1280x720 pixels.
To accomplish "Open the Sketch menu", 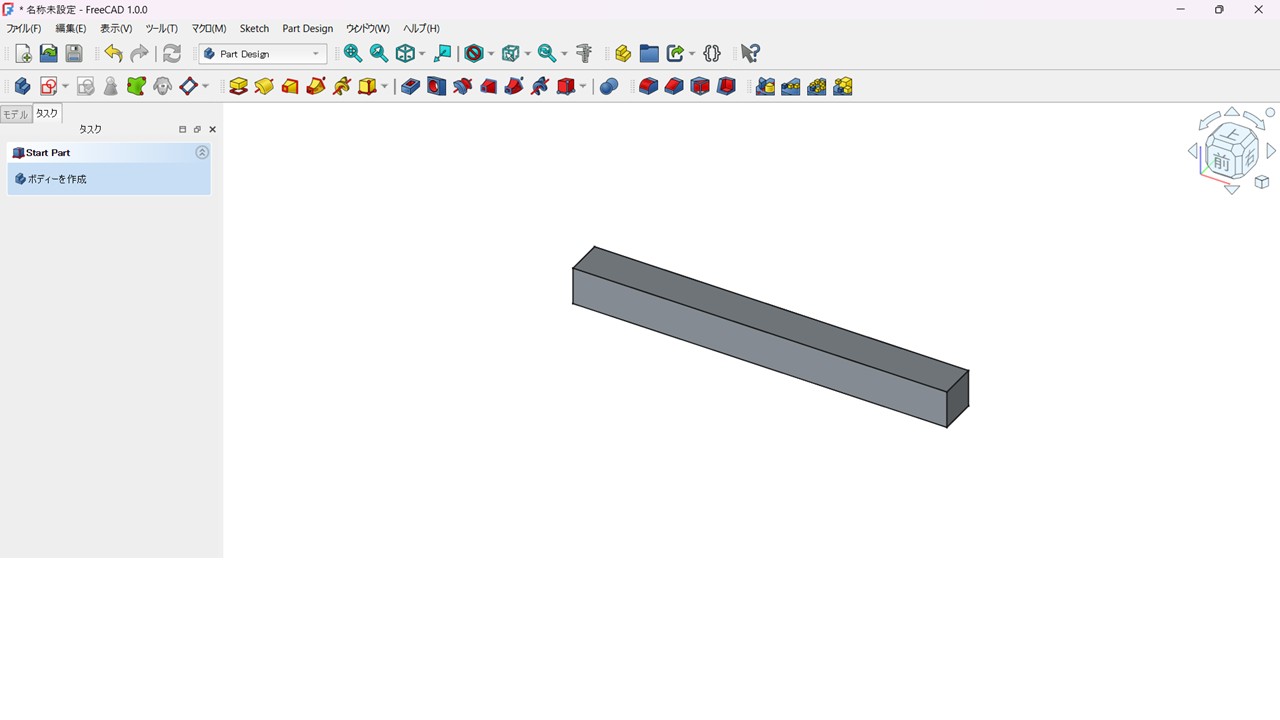I will tap(254, 28).
